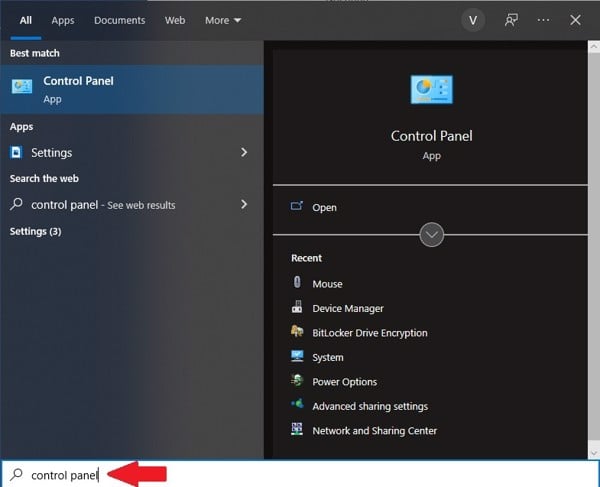The height and width of the screenshot is (487, 600).
Task: Expand the web results arrow
Action: click(x=244, y=204)
